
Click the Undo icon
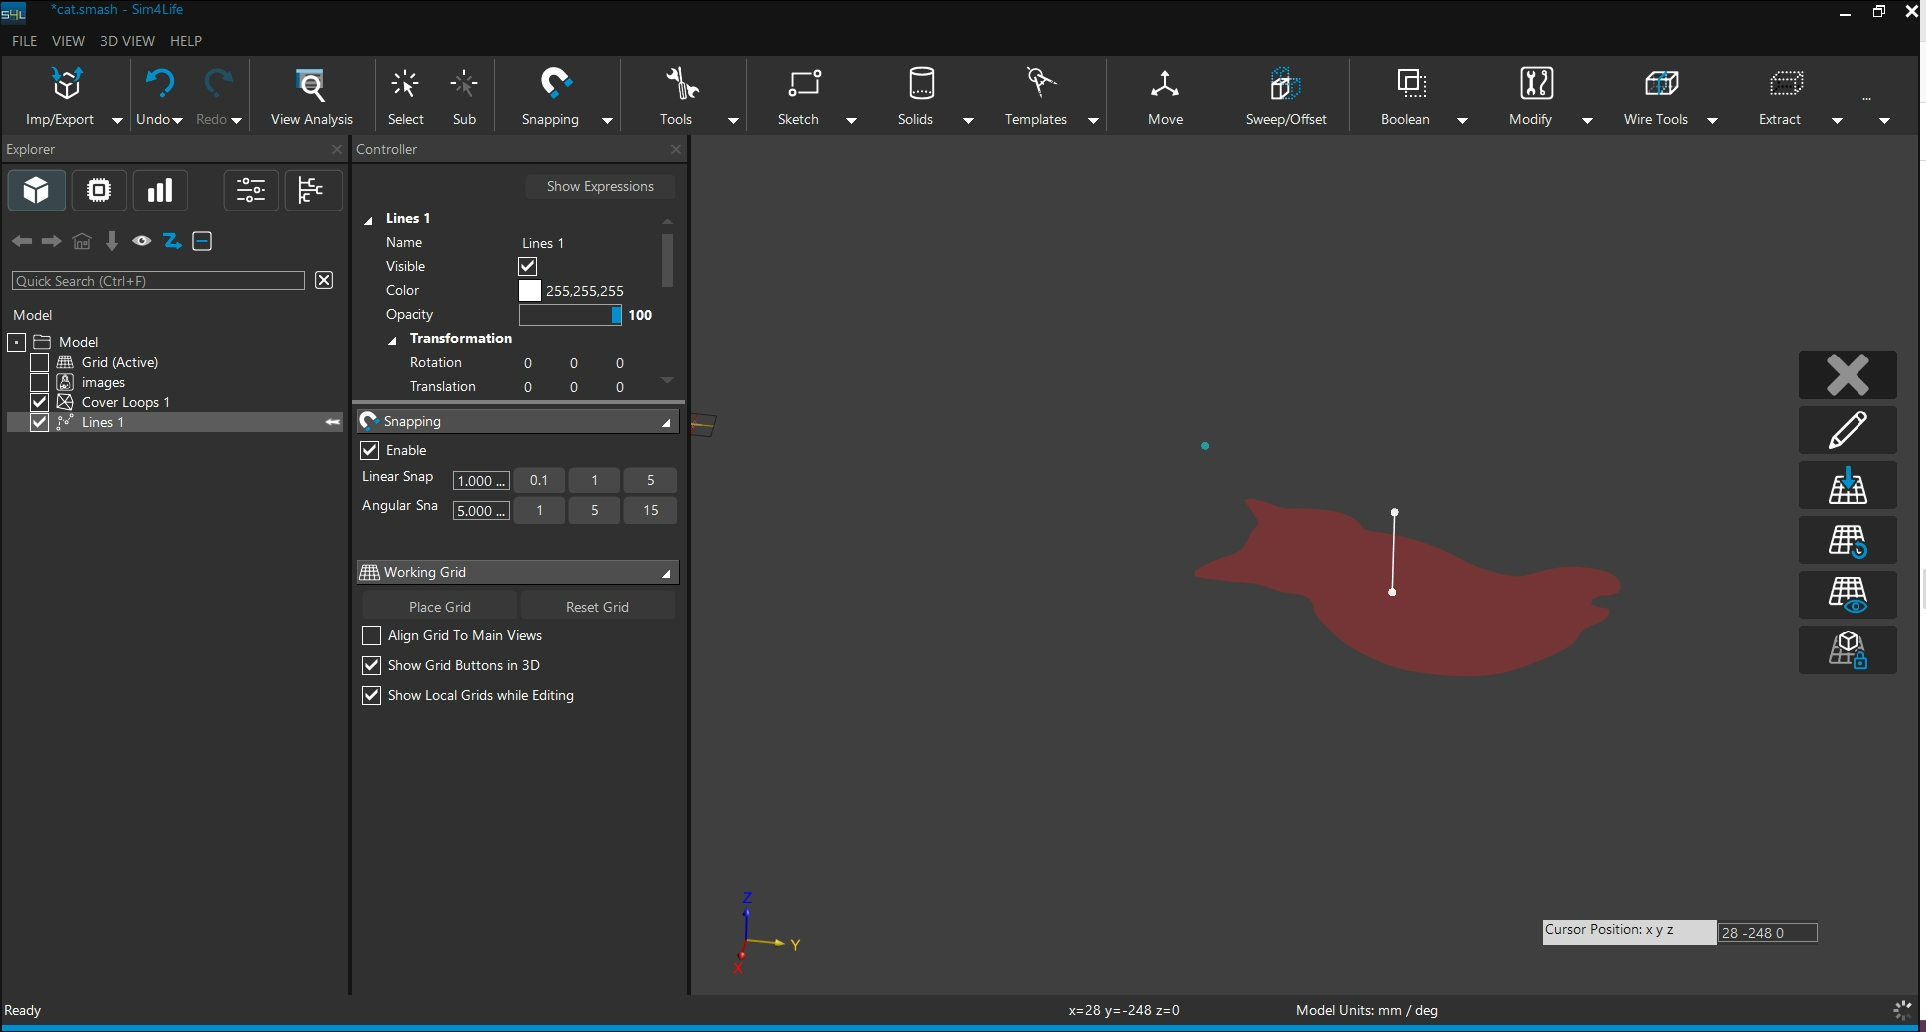159,85
